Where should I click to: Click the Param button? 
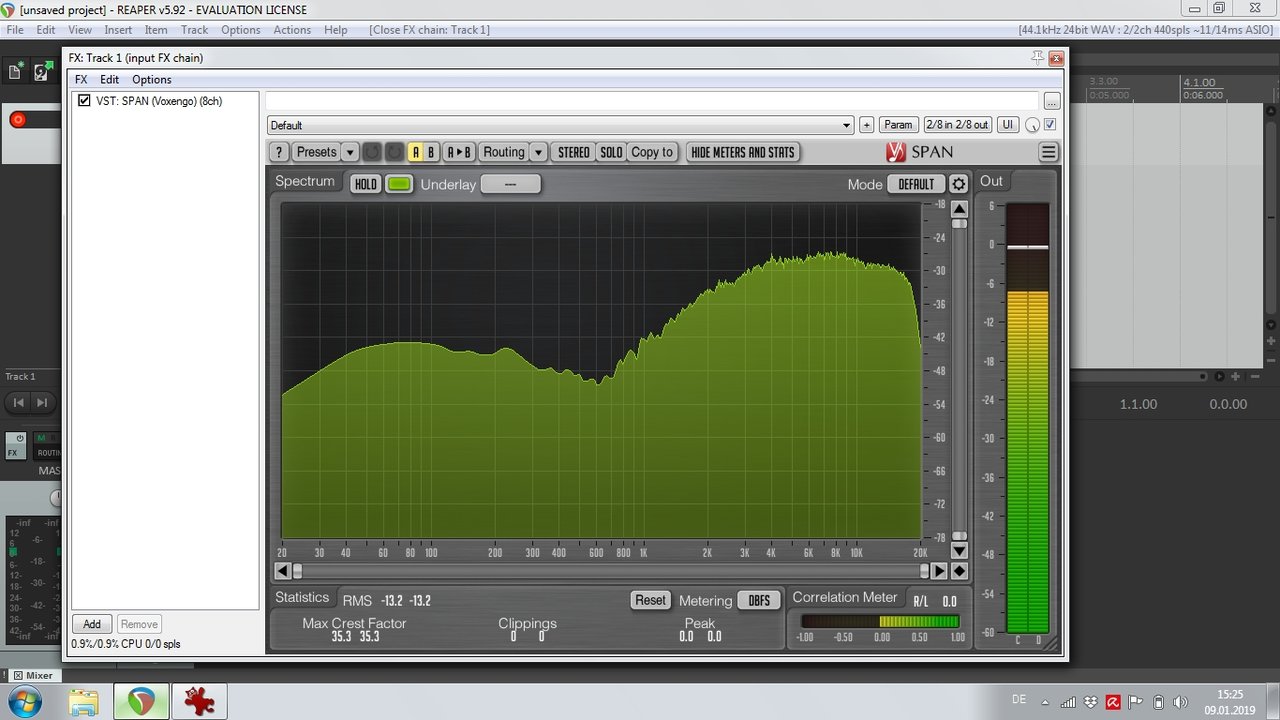(x=898, y=125)
